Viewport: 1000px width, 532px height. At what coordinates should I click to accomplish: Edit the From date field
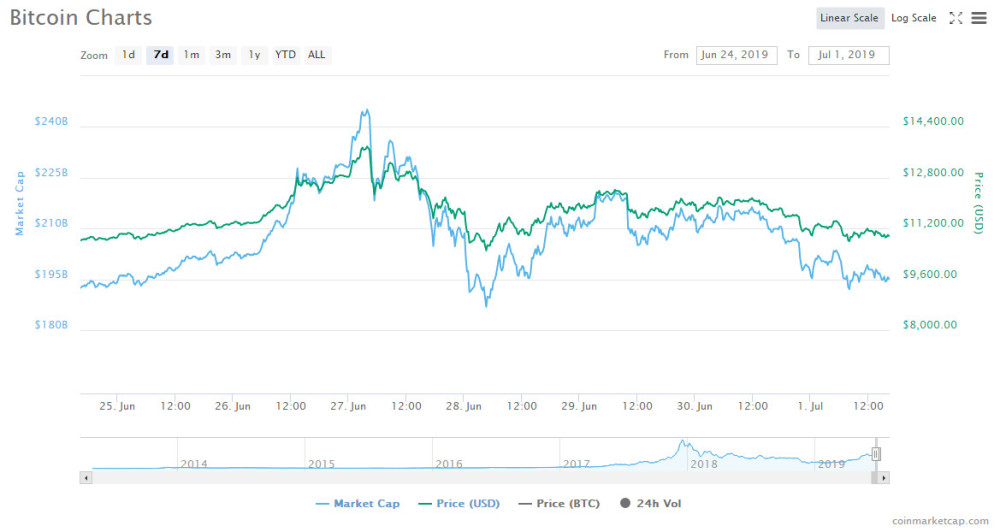[x=737, y=55]
